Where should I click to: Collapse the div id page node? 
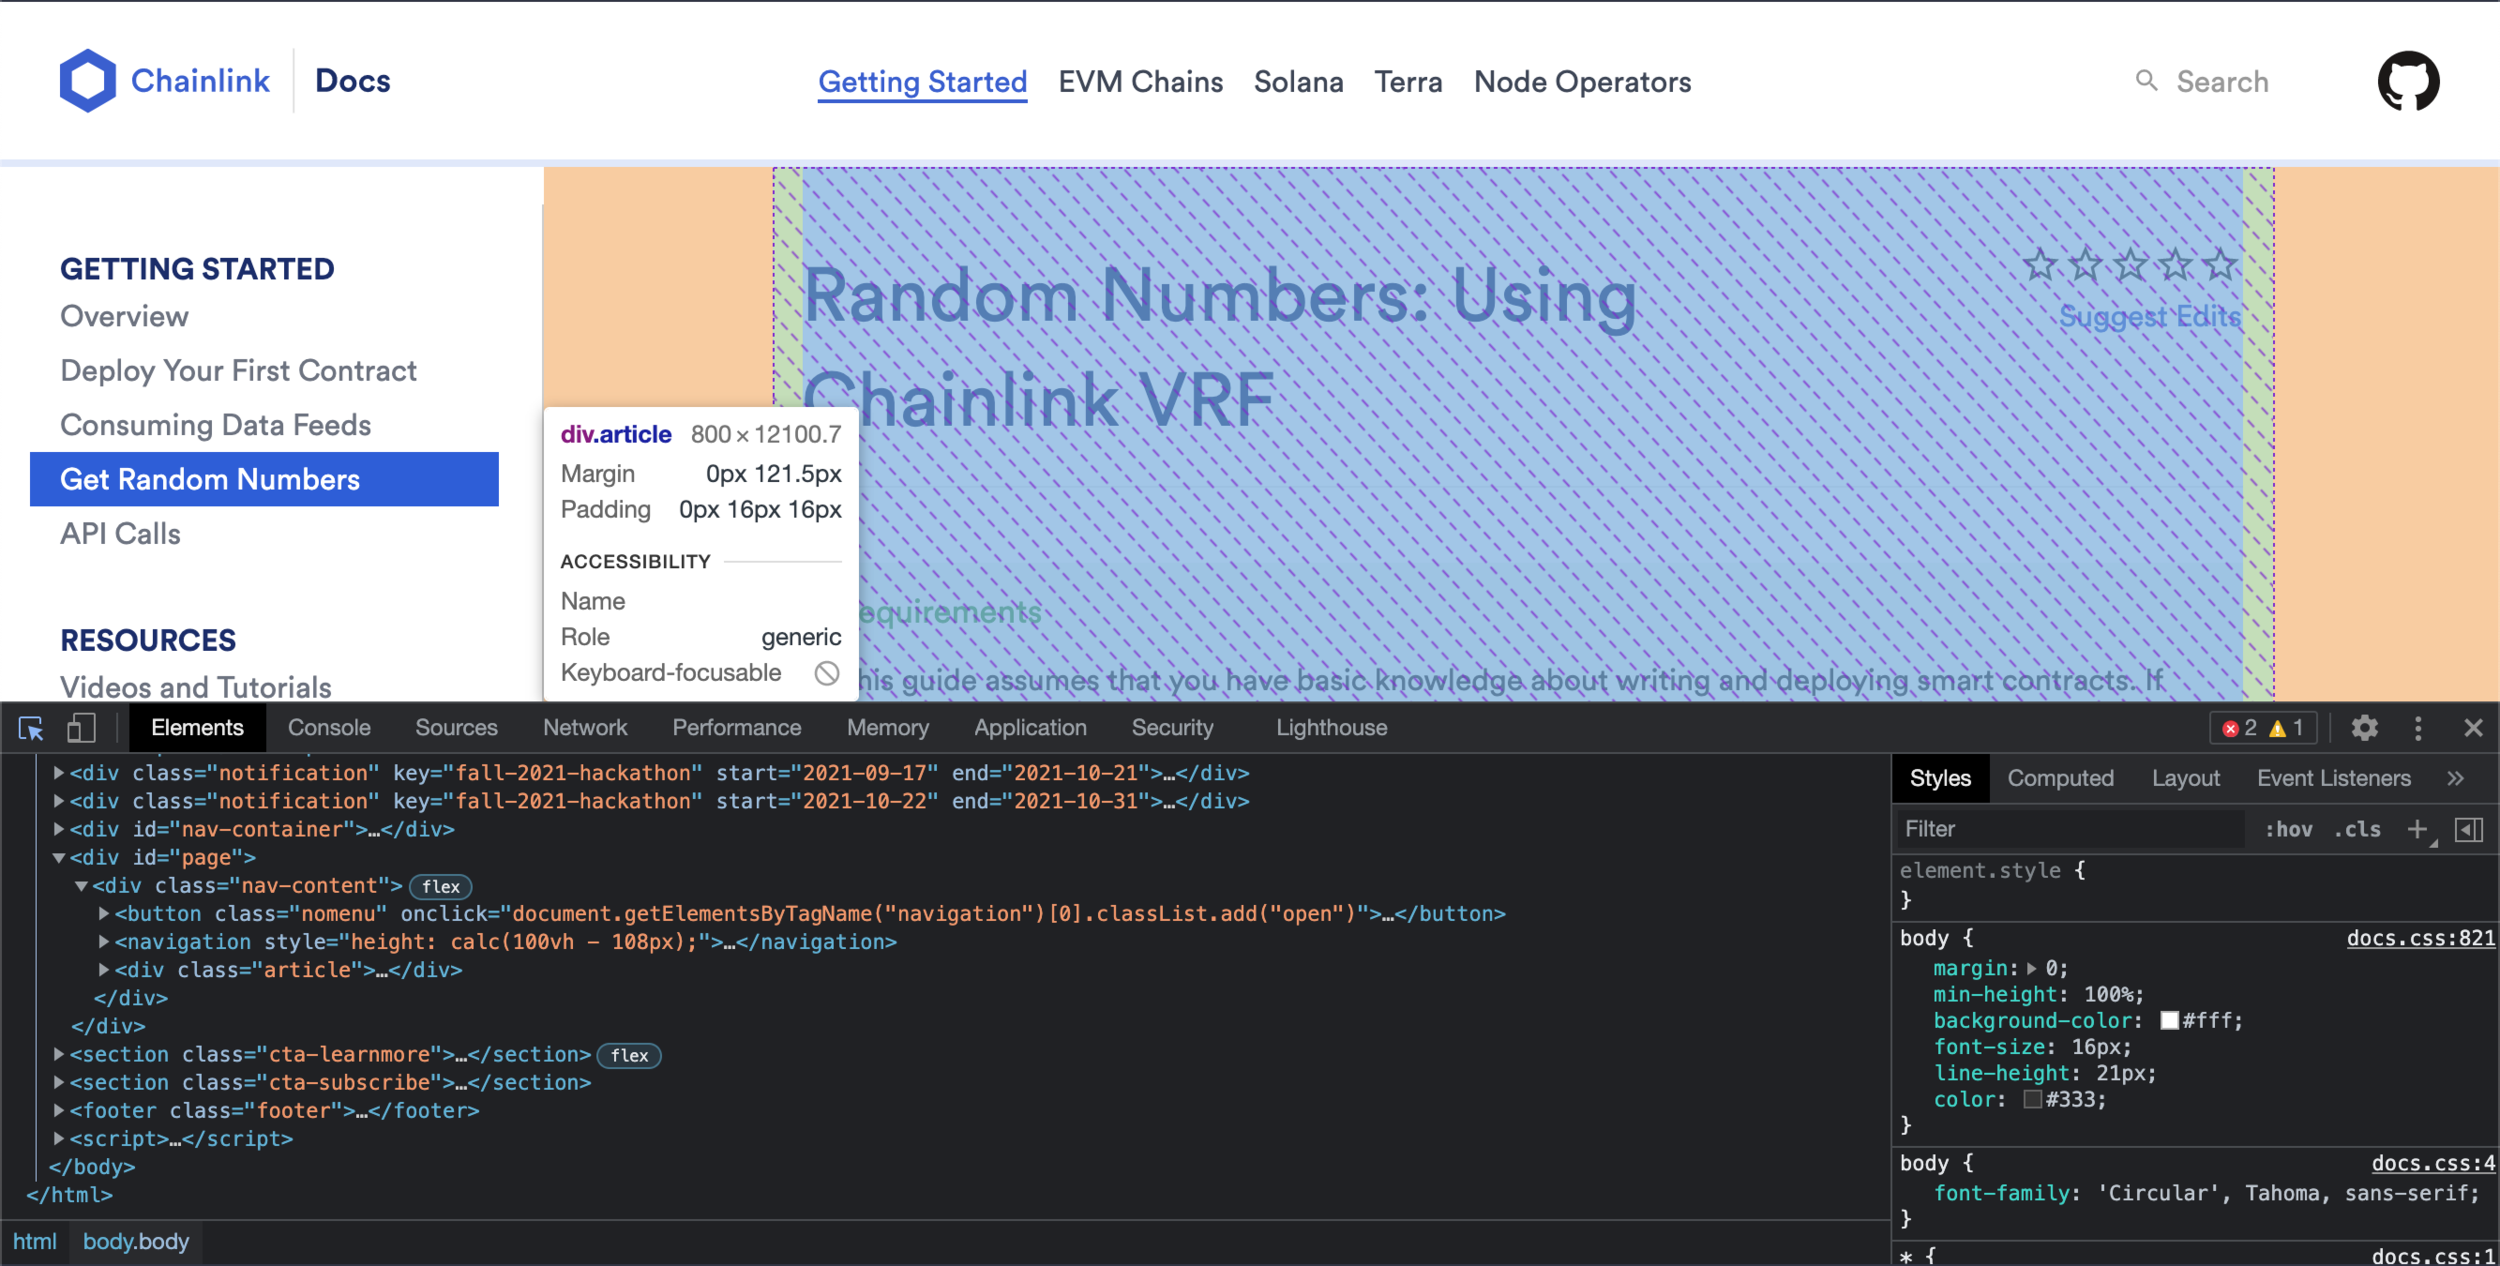[58, 857]
